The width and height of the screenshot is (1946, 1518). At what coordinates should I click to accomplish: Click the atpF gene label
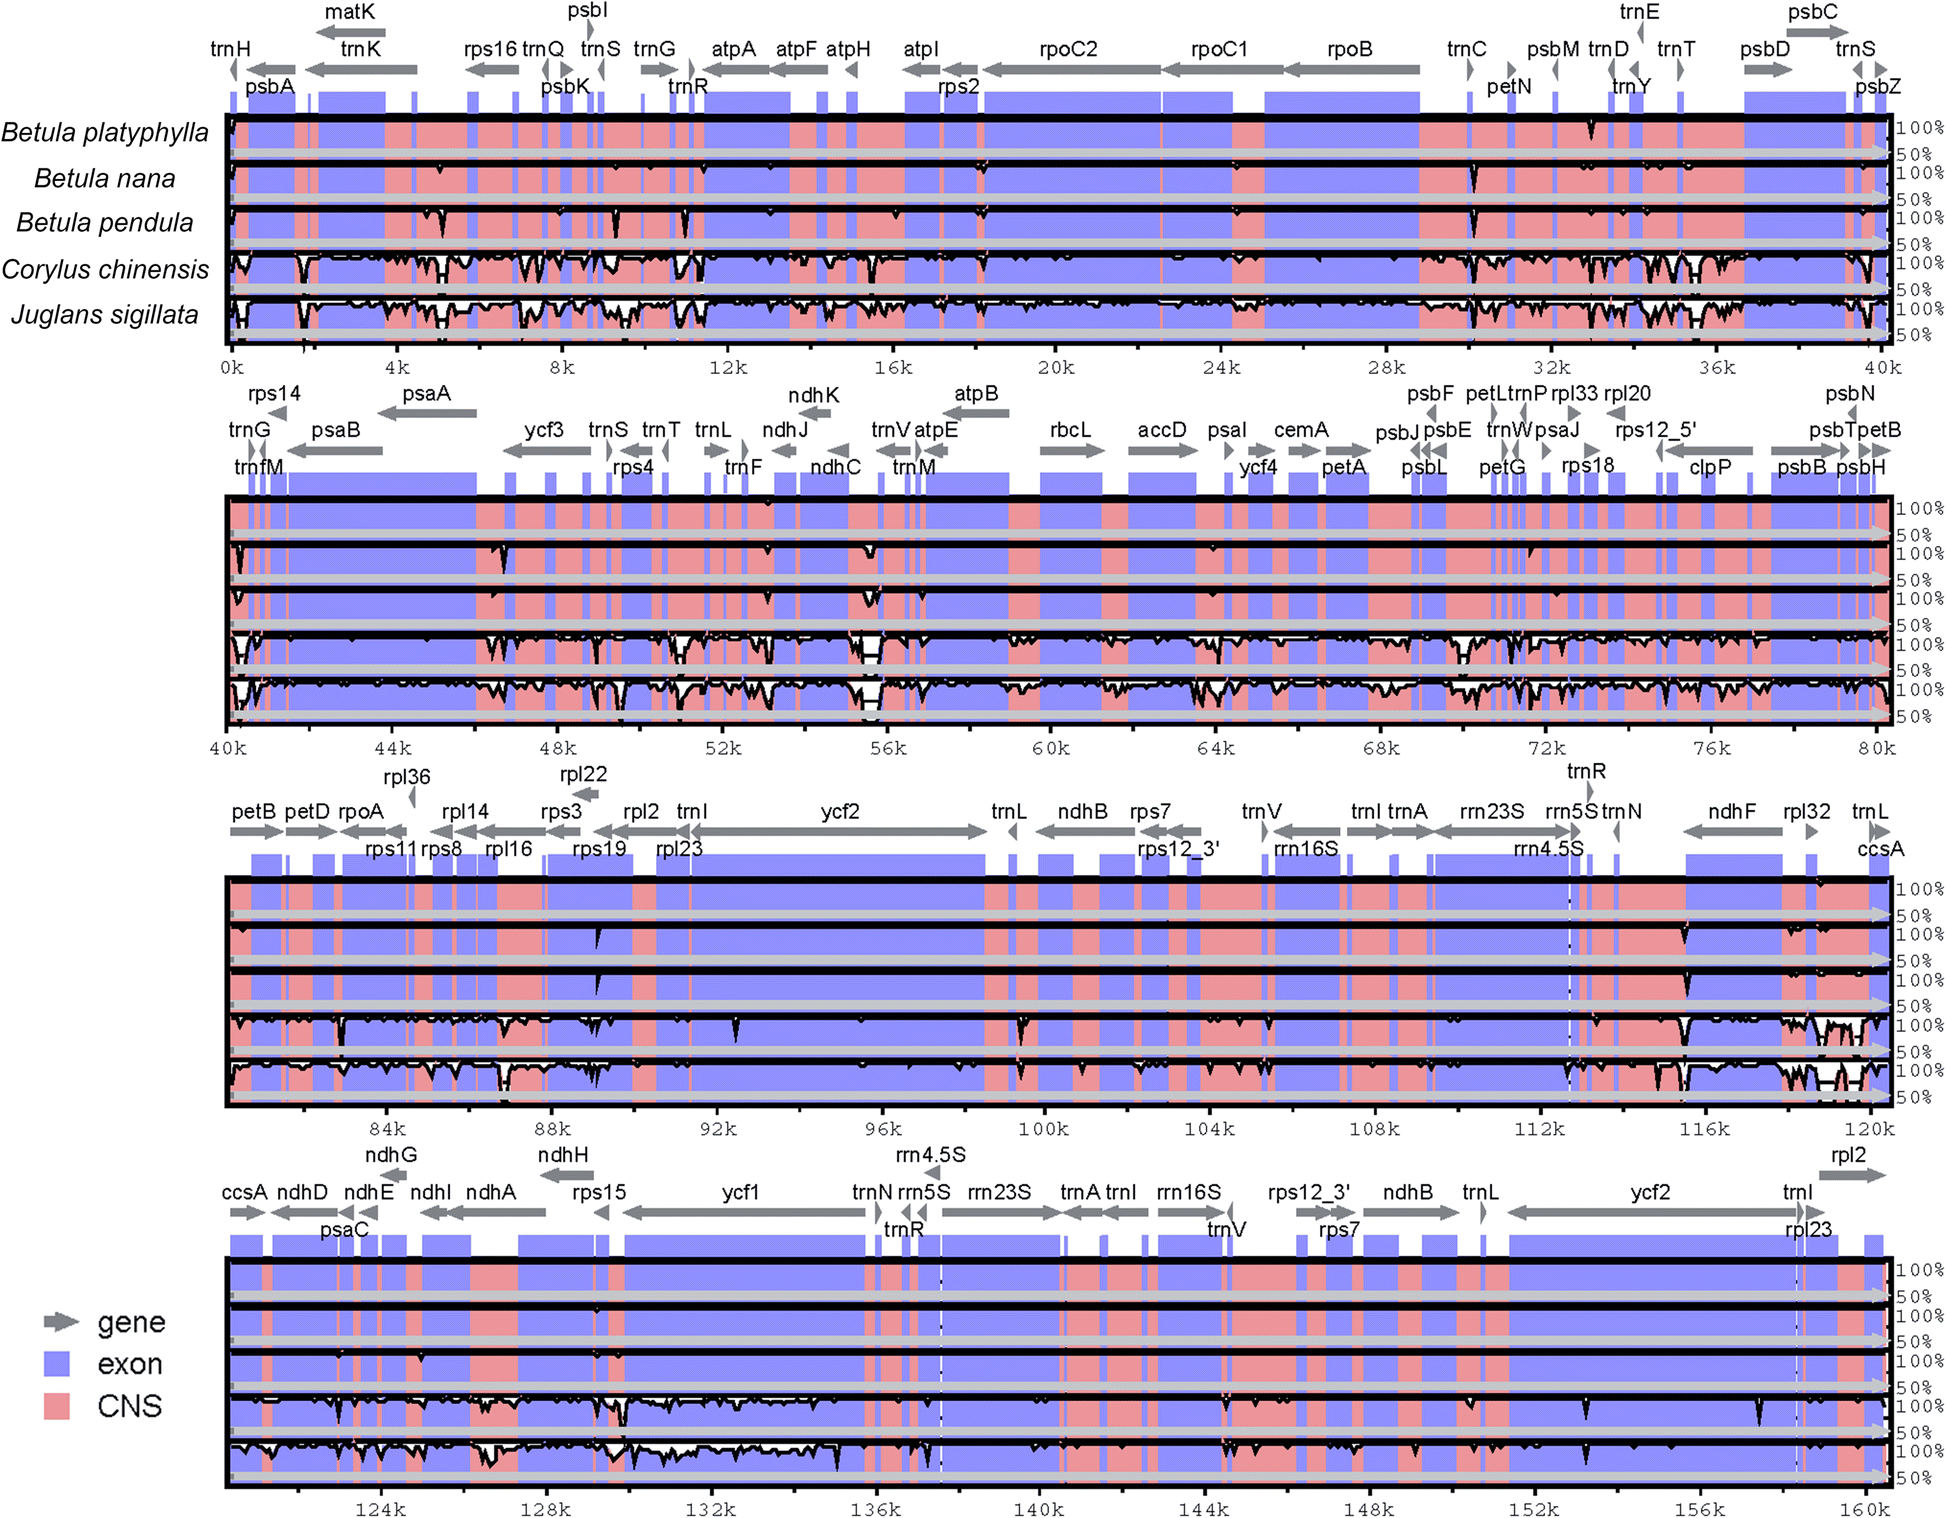coord(797,49)
